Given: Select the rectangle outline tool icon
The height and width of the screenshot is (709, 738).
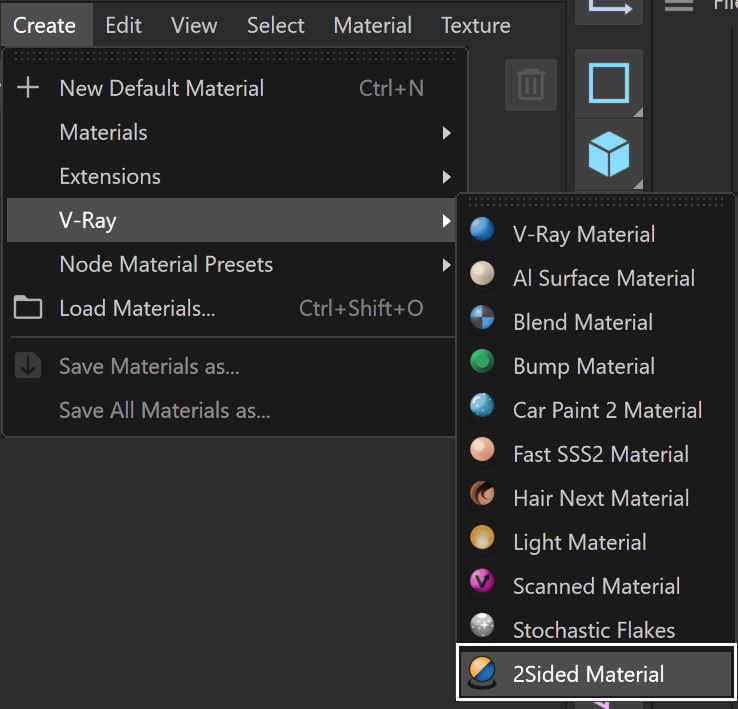Looking at the screenshot, I should point(609,83).
